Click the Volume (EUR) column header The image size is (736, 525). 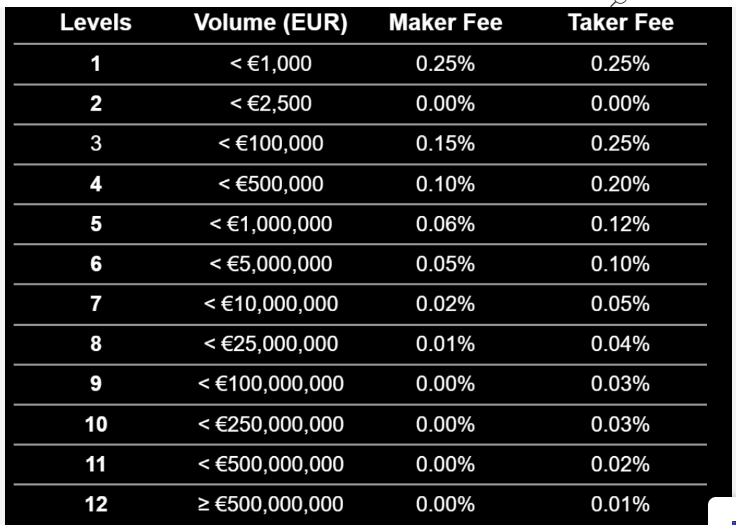tap(271, 23)
